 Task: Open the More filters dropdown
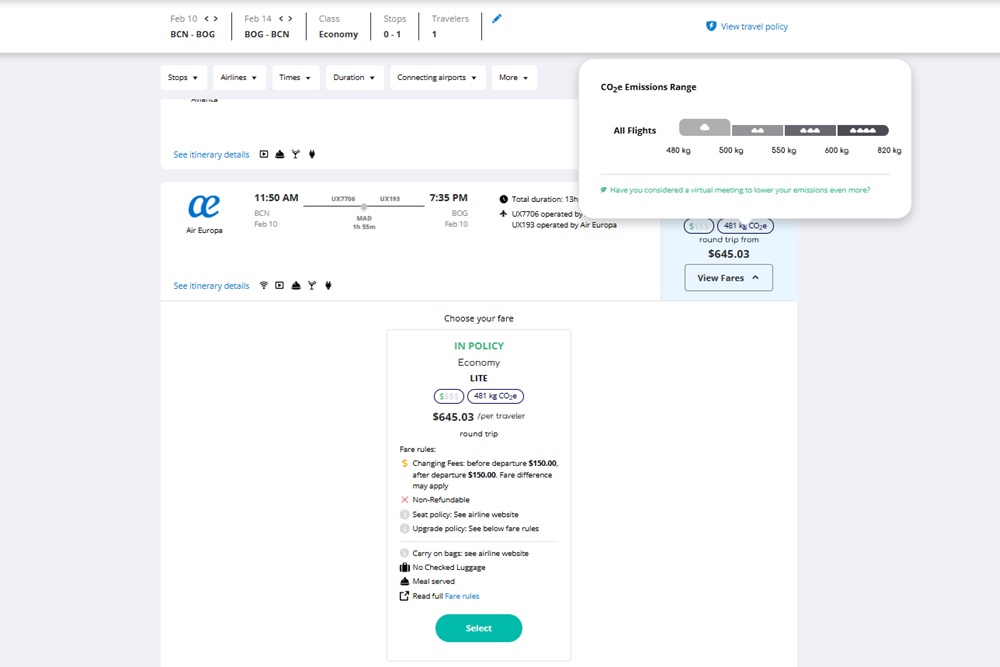click(514, 77)
